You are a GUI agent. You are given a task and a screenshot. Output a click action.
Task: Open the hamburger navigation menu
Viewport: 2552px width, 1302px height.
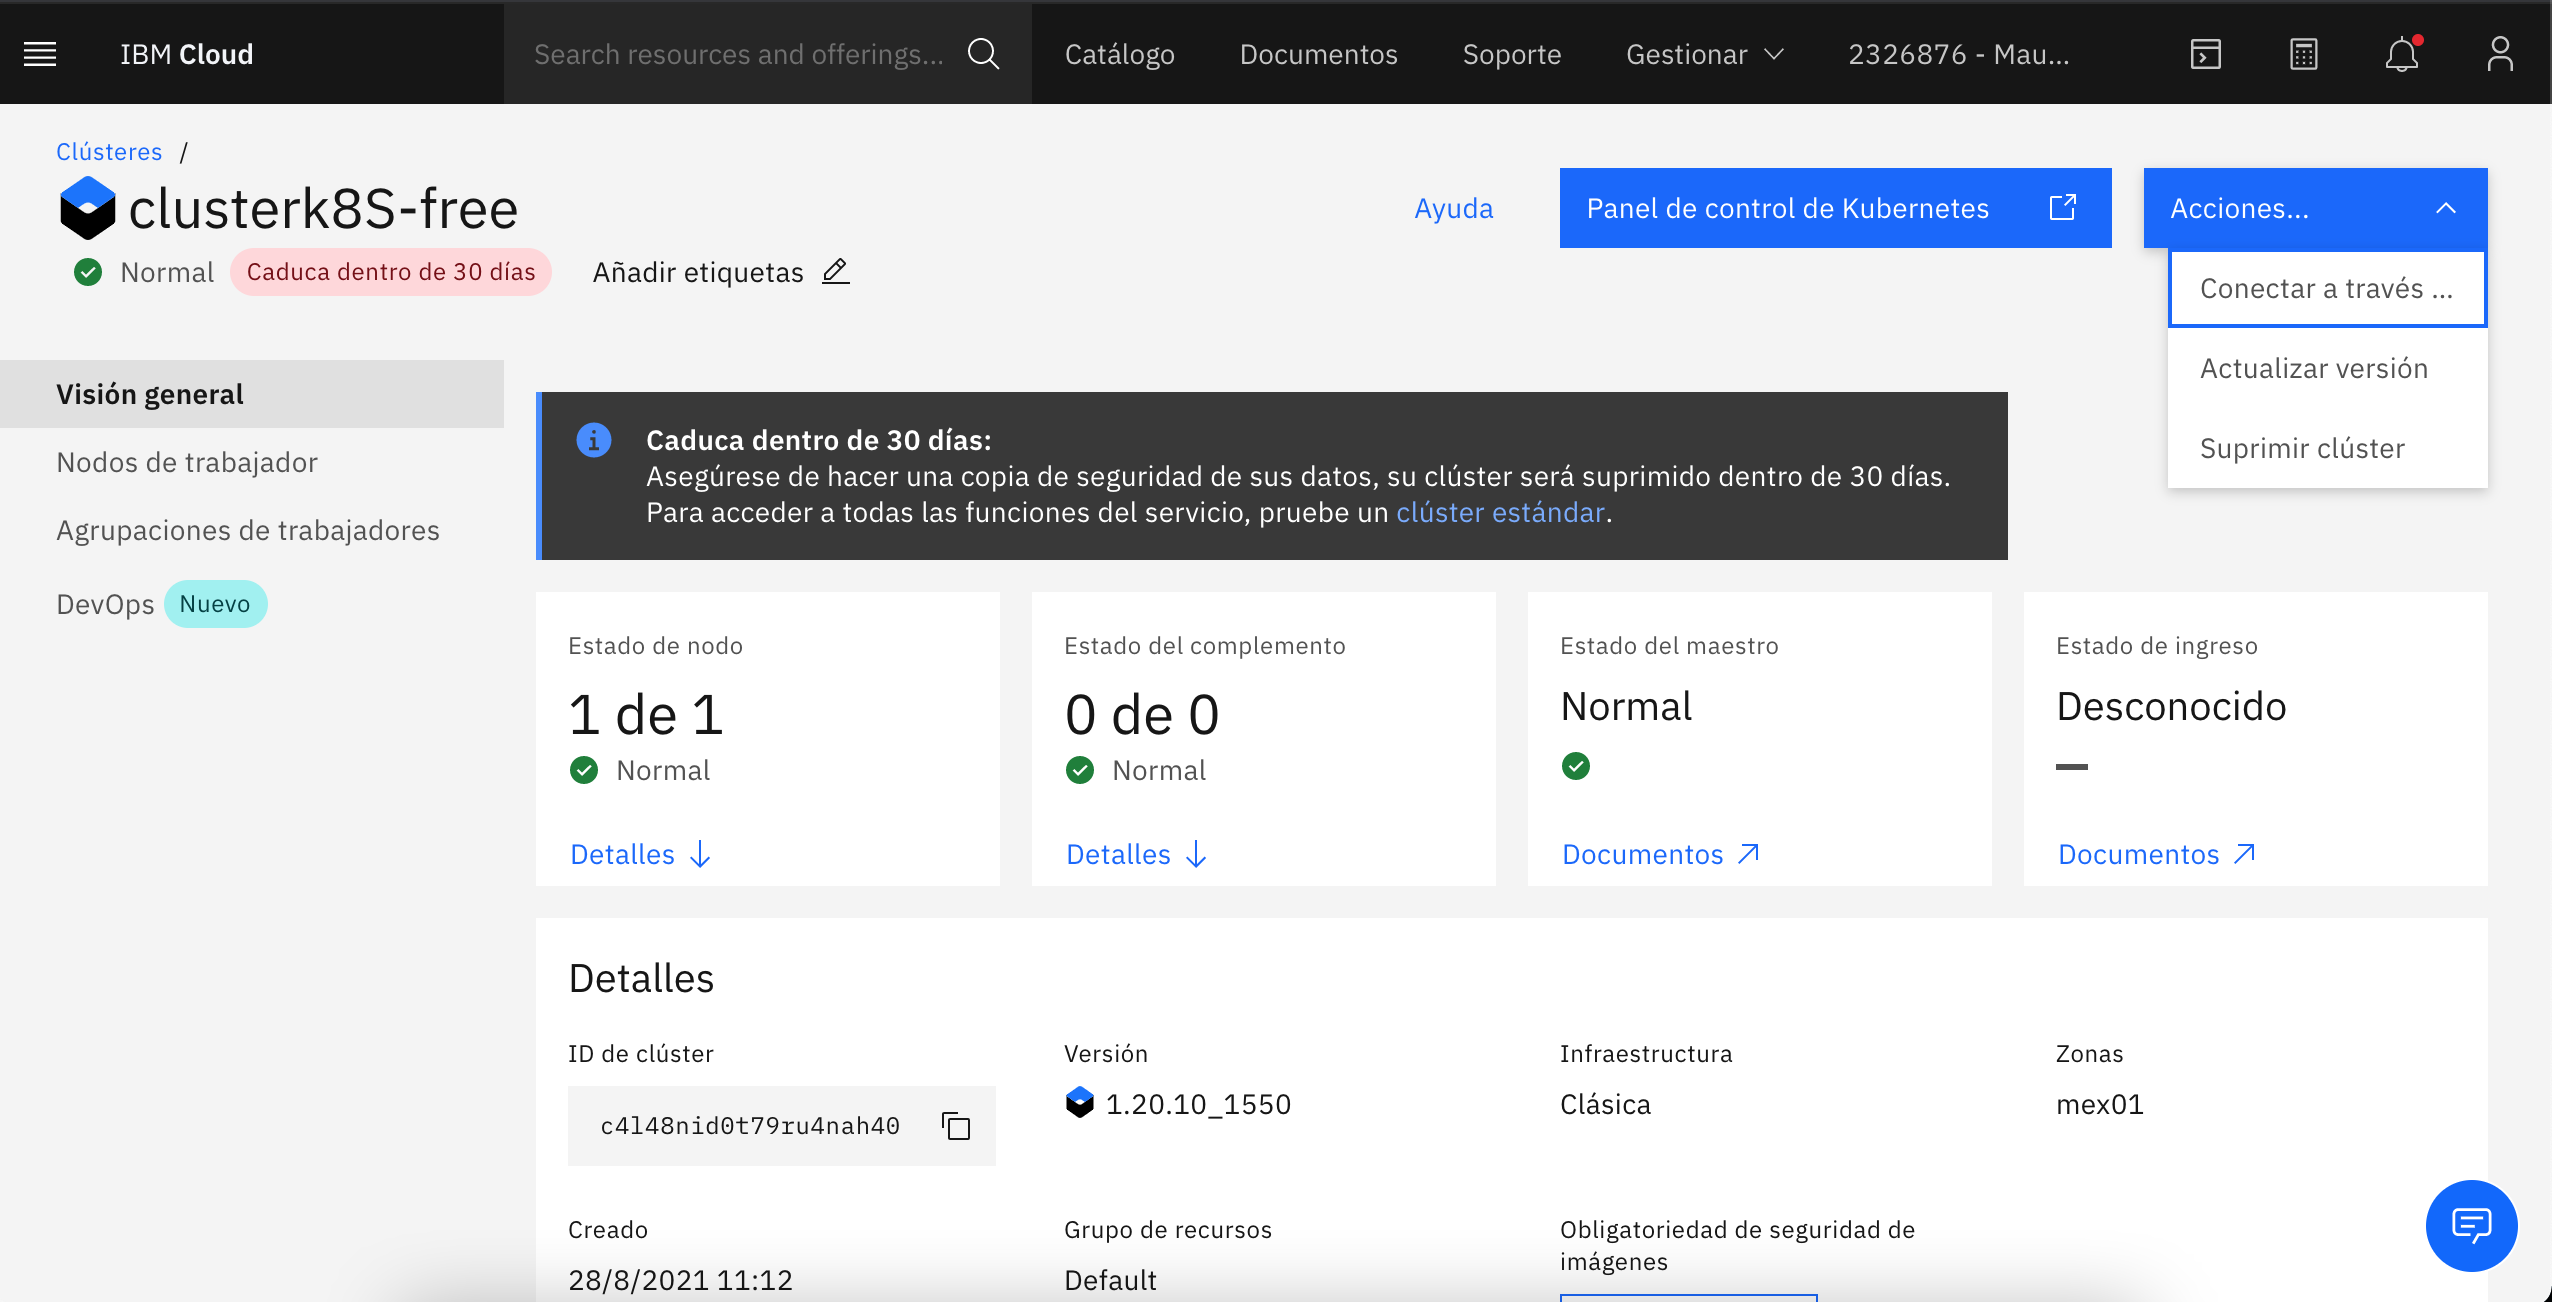point(40,54)
